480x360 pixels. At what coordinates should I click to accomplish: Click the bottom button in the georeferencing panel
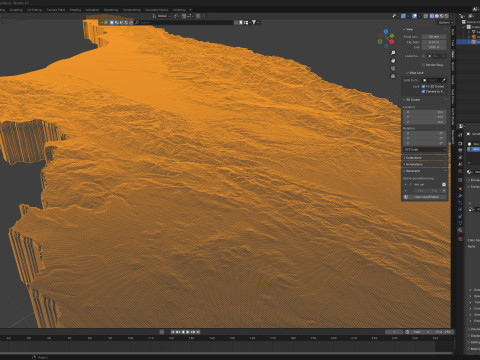coord(424,197)
